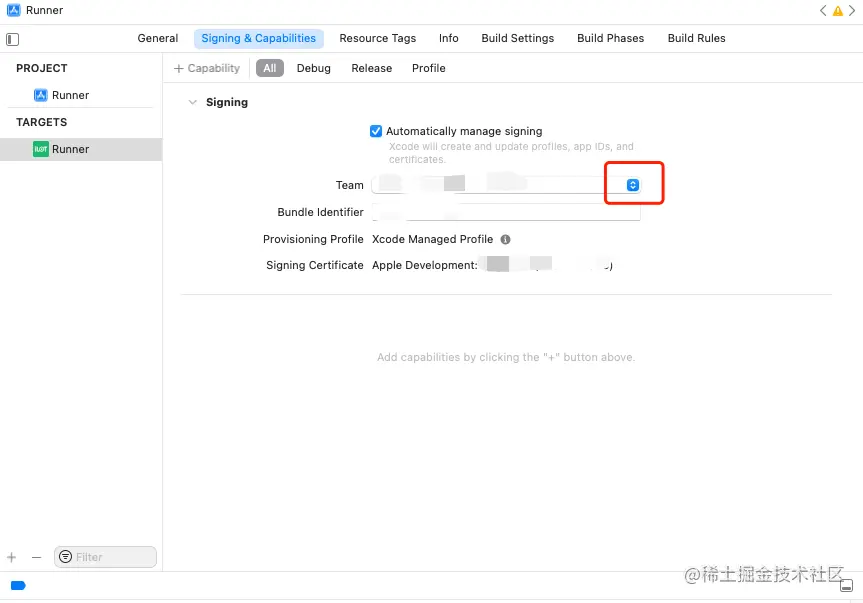Filter capabilities by Debug configuration

tap(314, 68)
